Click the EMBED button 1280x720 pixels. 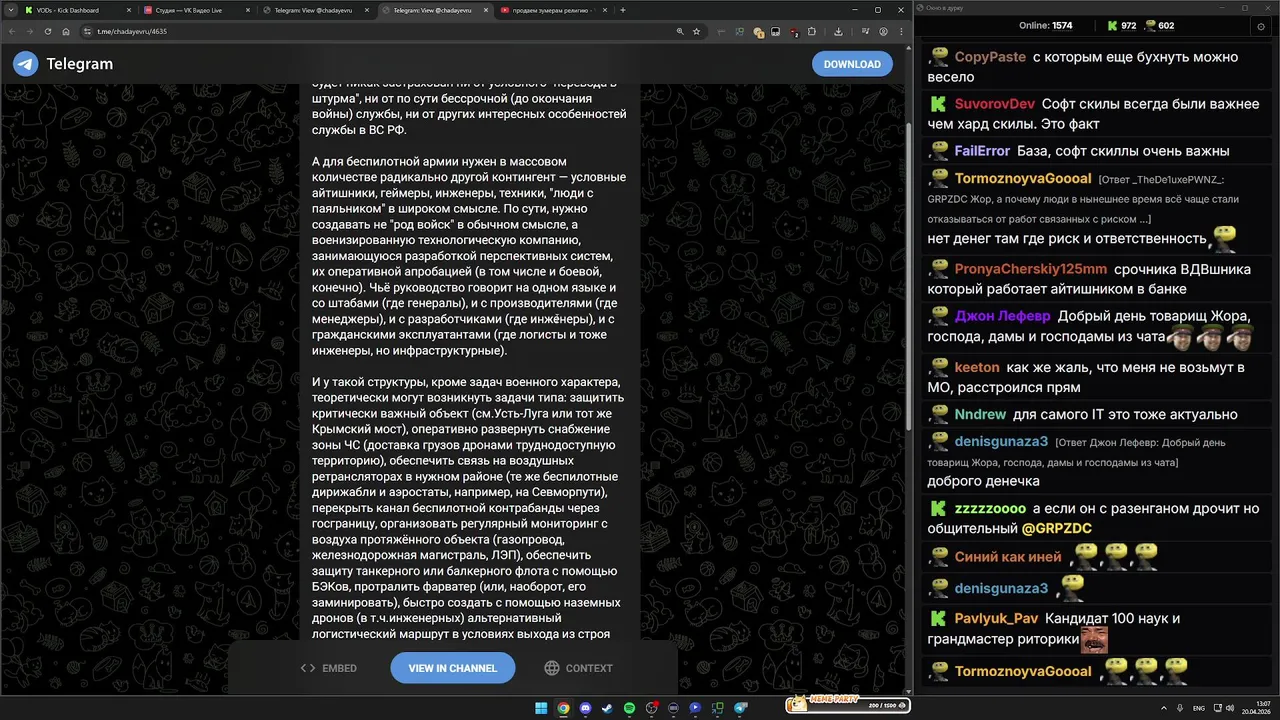[x=329, y=668]
